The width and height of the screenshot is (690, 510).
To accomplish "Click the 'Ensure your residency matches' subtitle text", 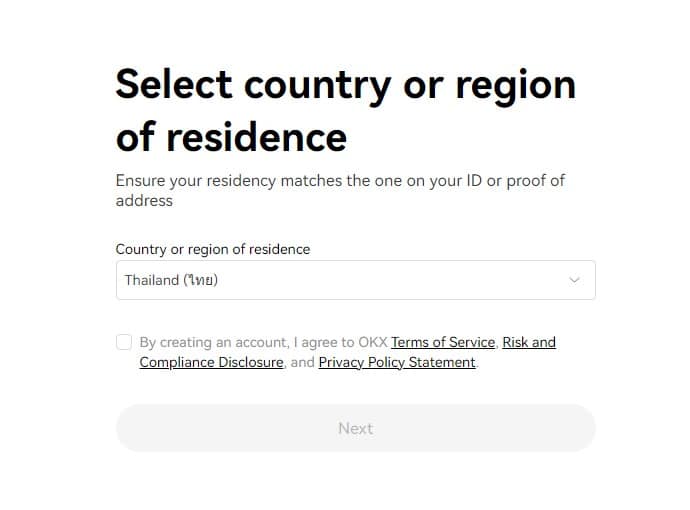I will tap(340, 181).
